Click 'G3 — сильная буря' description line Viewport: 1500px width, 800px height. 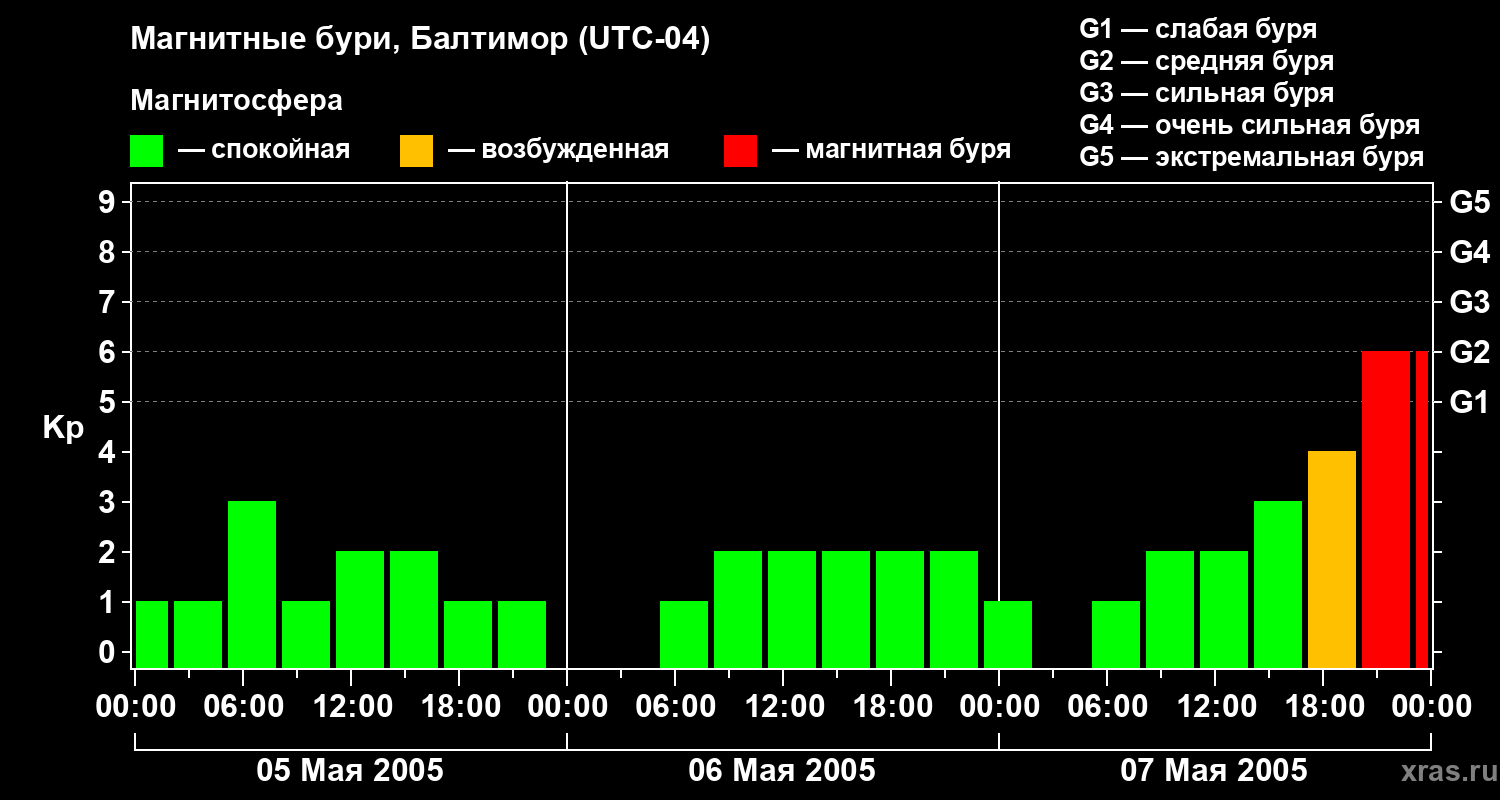[x=1206, y=93]
